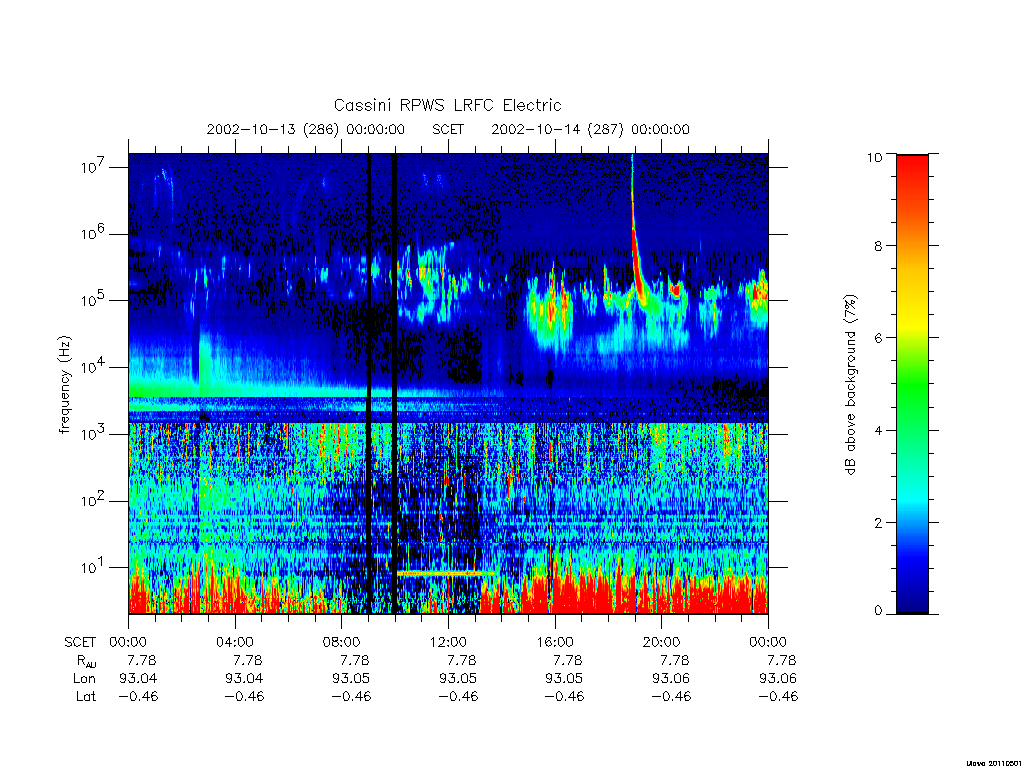Select start date '2002-10-13 (286) 00:00:00'
This screenshot has width=1024, height=768.
pos(306,129)
